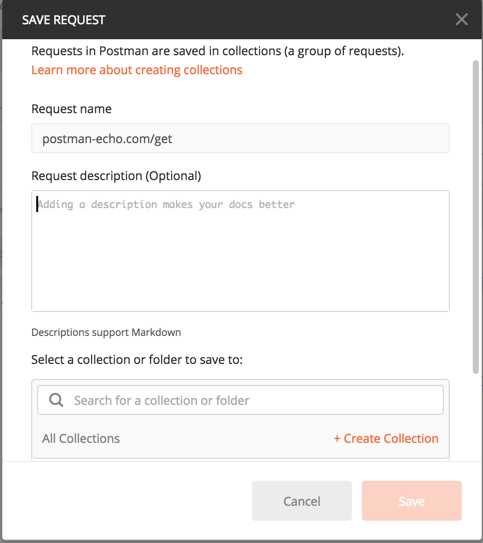Click the SAVE REQUEST title text

(x=63, y=20)
